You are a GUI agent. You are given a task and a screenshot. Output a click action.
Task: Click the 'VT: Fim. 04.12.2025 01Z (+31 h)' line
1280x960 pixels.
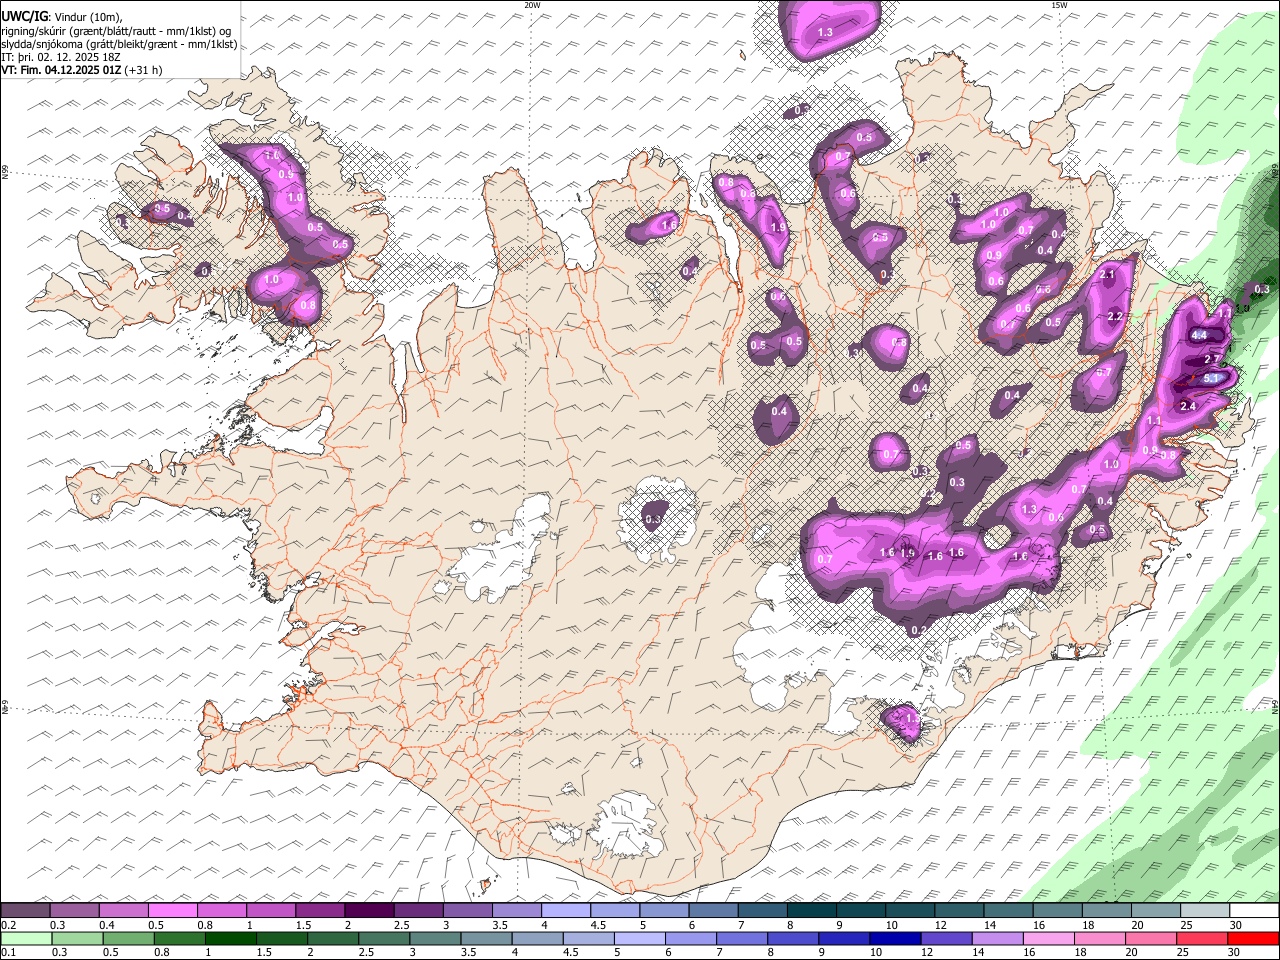tap(82, 70)
